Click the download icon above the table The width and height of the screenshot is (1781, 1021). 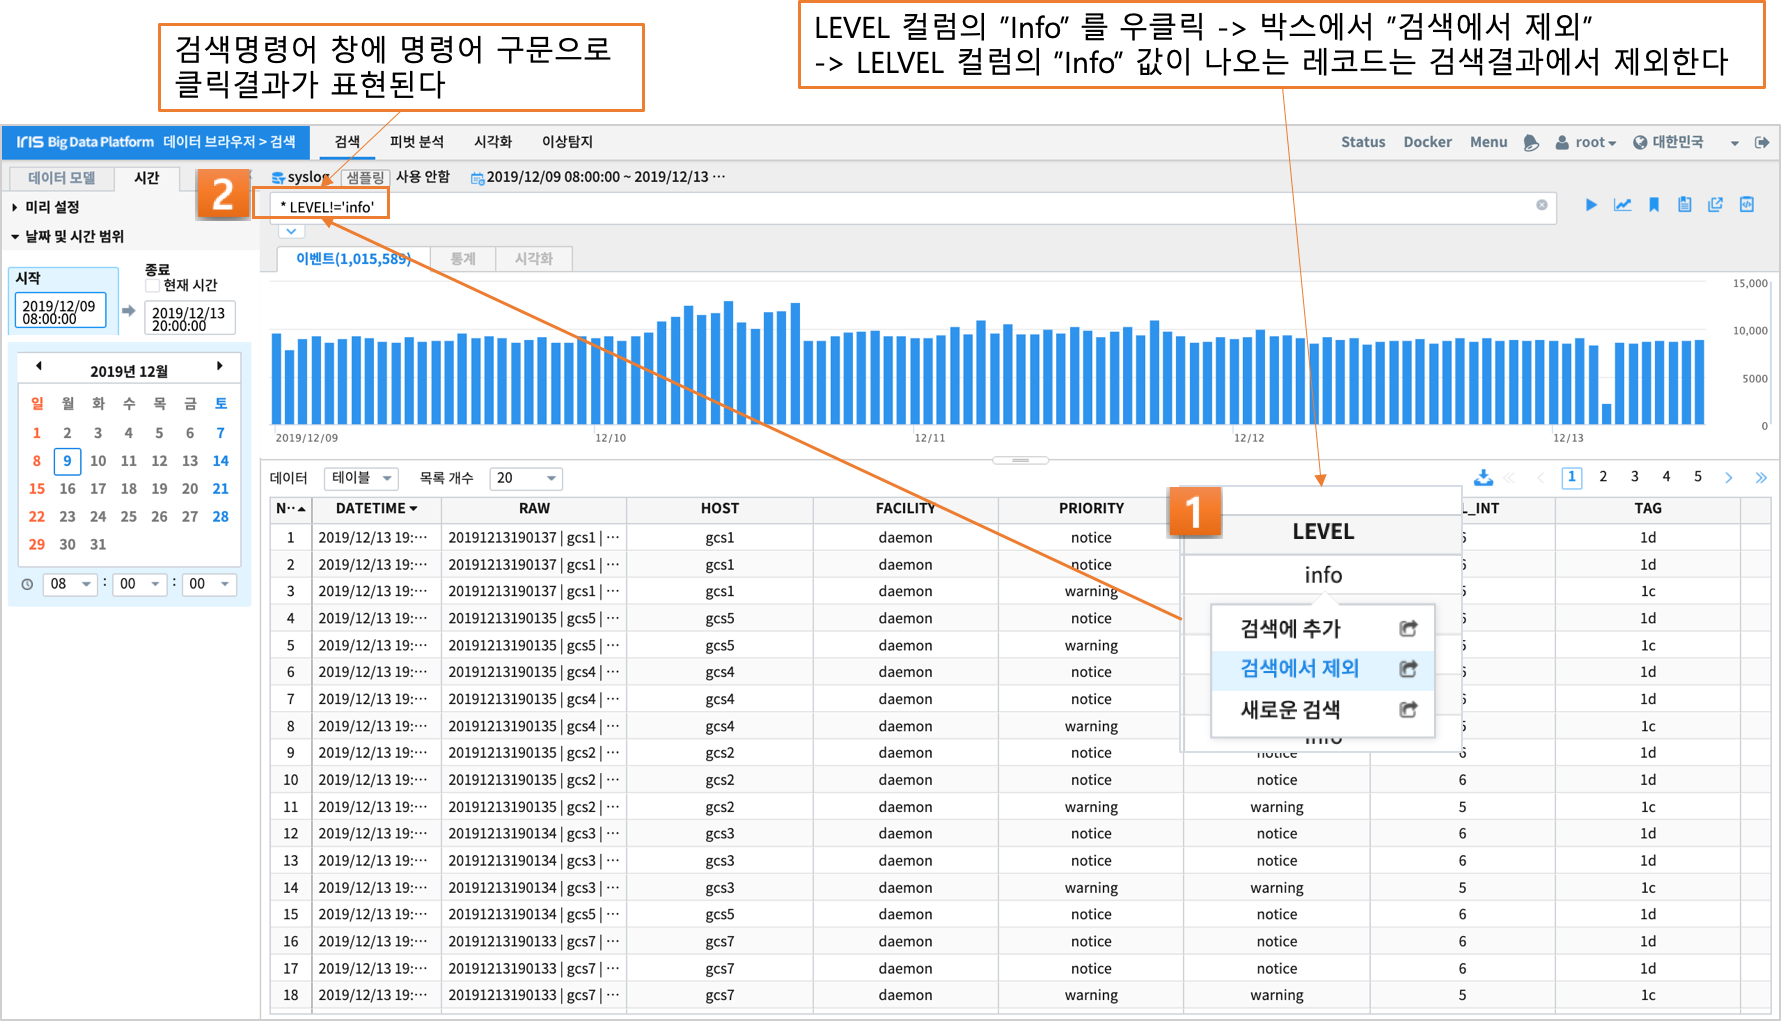pyautogui.click(x=1484, y=477)
